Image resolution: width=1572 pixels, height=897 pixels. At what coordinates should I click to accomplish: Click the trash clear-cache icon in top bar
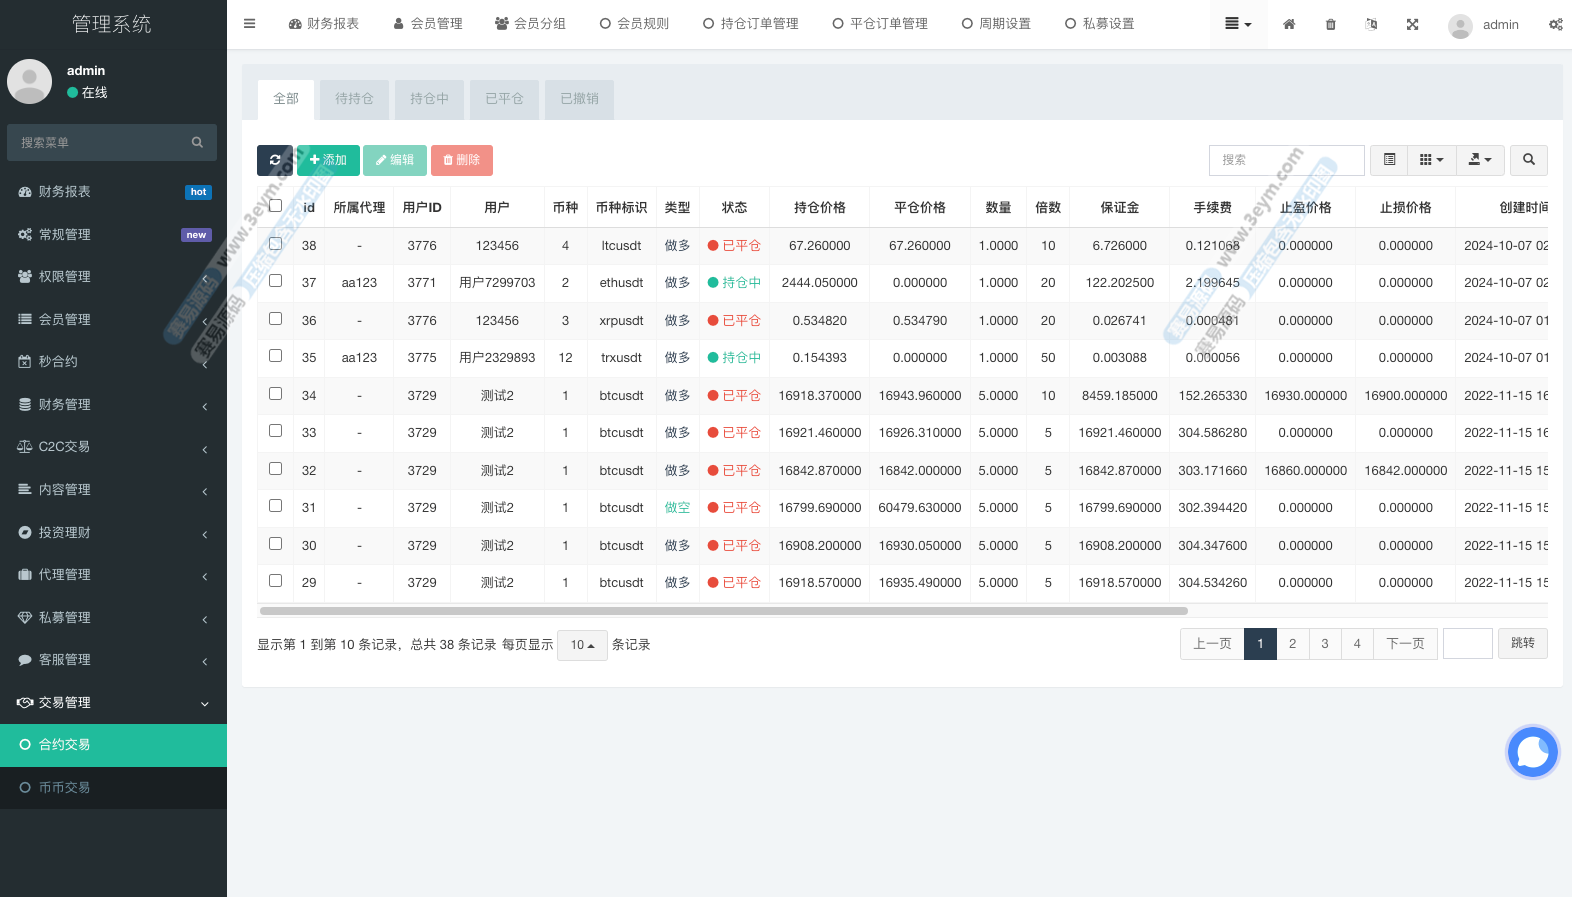click(x=1330, y=24)
